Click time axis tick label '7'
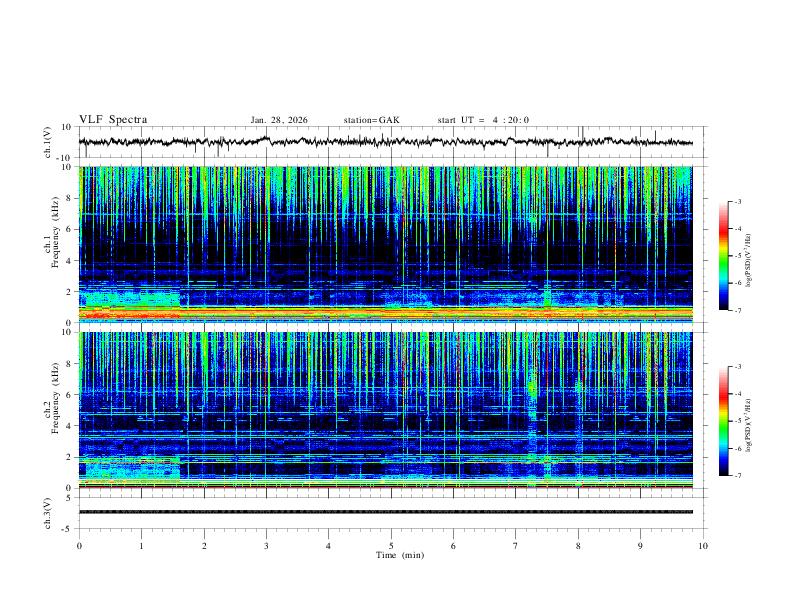The width and height of the screenshot is (792, 612). (x=516, y=546)
